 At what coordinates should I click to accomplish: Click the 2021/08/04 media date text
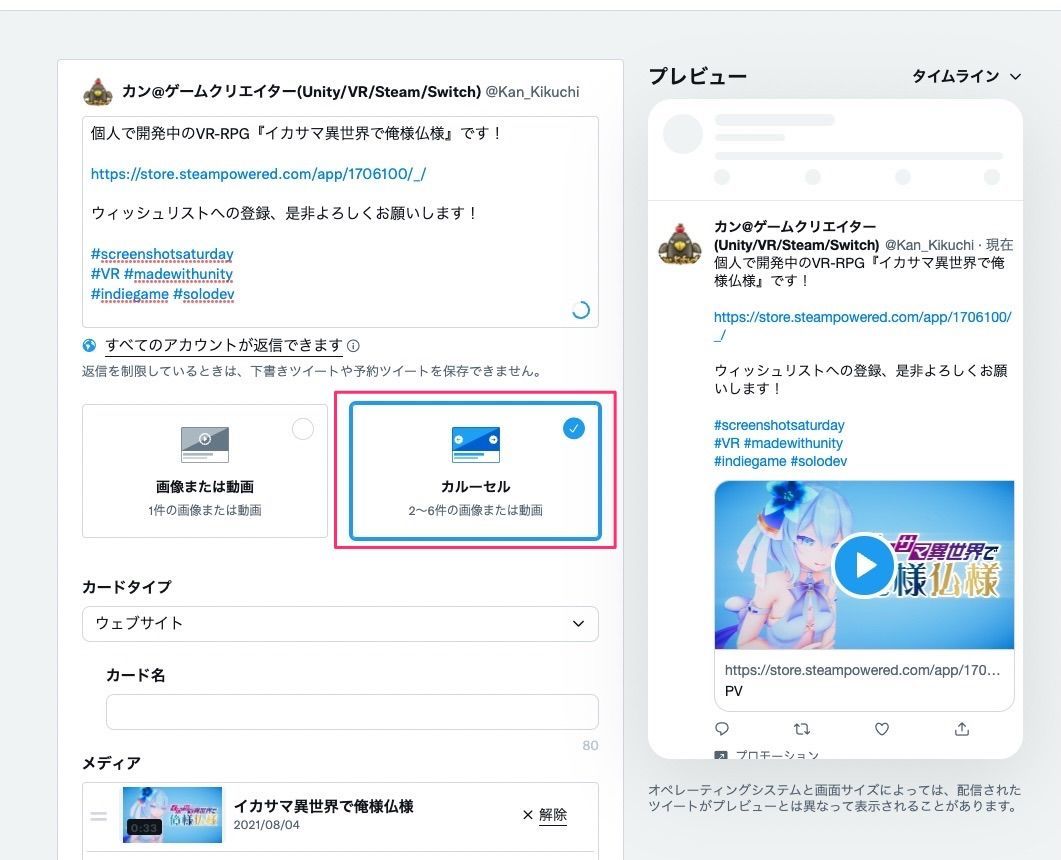tap(267, 825)
